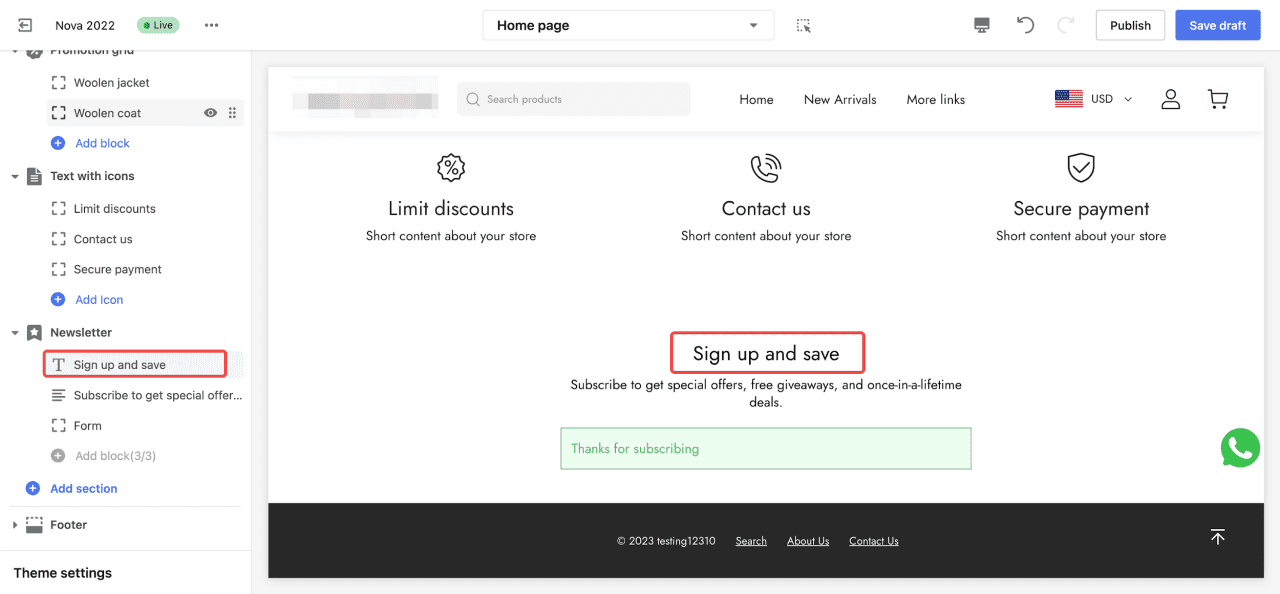
Task: Click the About Us footer link
Action: coord(808,541)
